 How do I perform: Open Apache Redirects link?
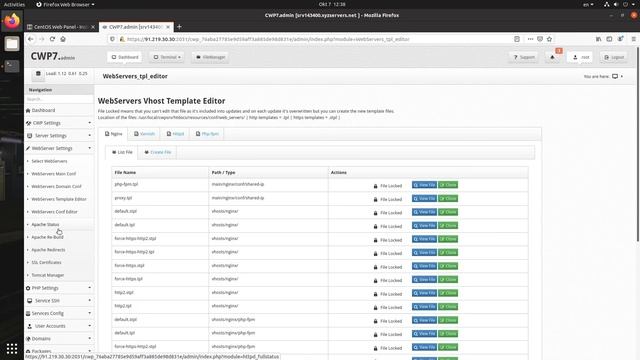[48, 250]
